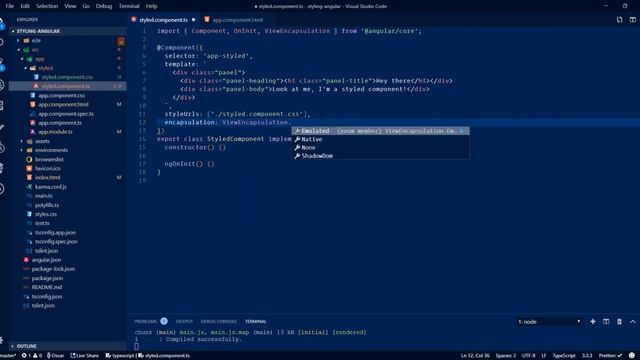The image size is (640, 360).
Task: Open app.component.spec.ts file
Action: pos(66,114)
